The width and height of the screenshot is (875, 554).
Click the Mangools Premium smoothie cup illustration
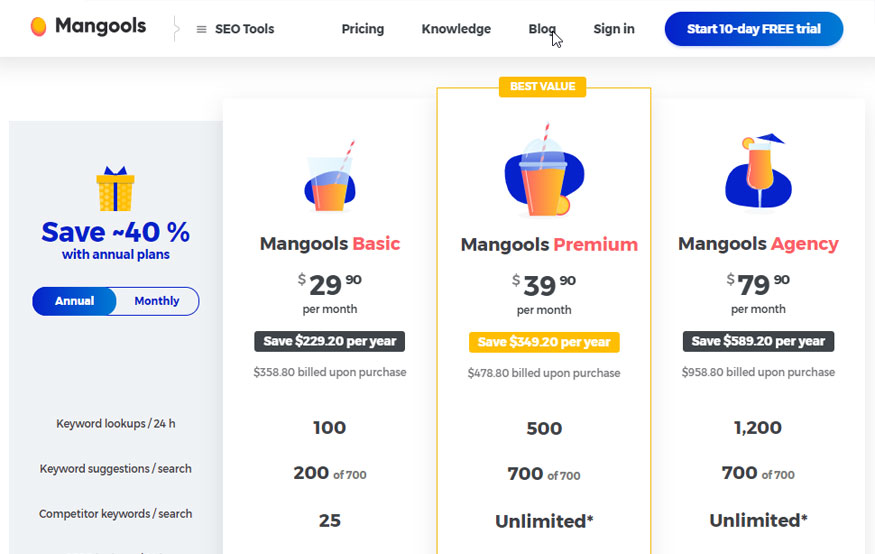pyautogui.click(x=544, y=170)
